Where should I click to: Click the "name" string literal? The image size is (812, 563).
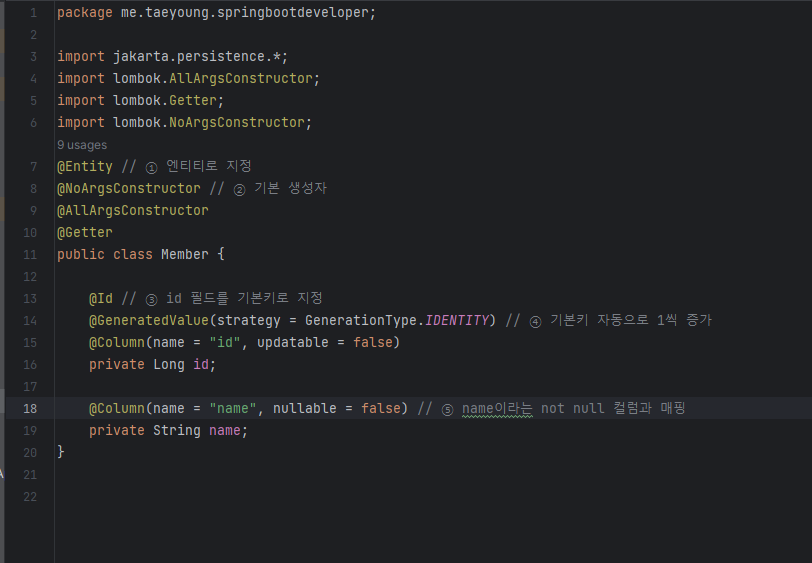coord(233,409)
